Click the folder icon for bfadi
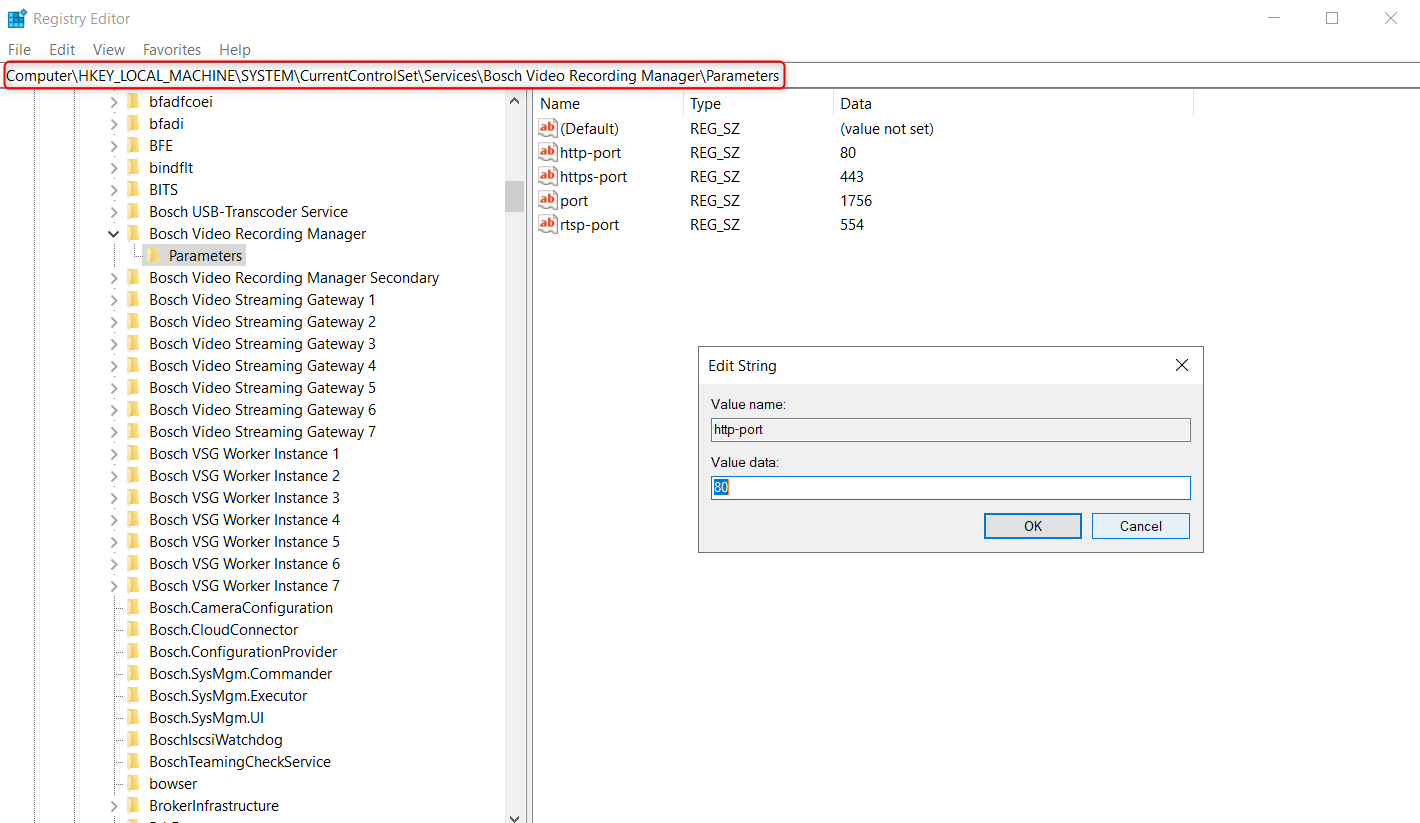Screen dimensions: 1420x823 (134, 123)
